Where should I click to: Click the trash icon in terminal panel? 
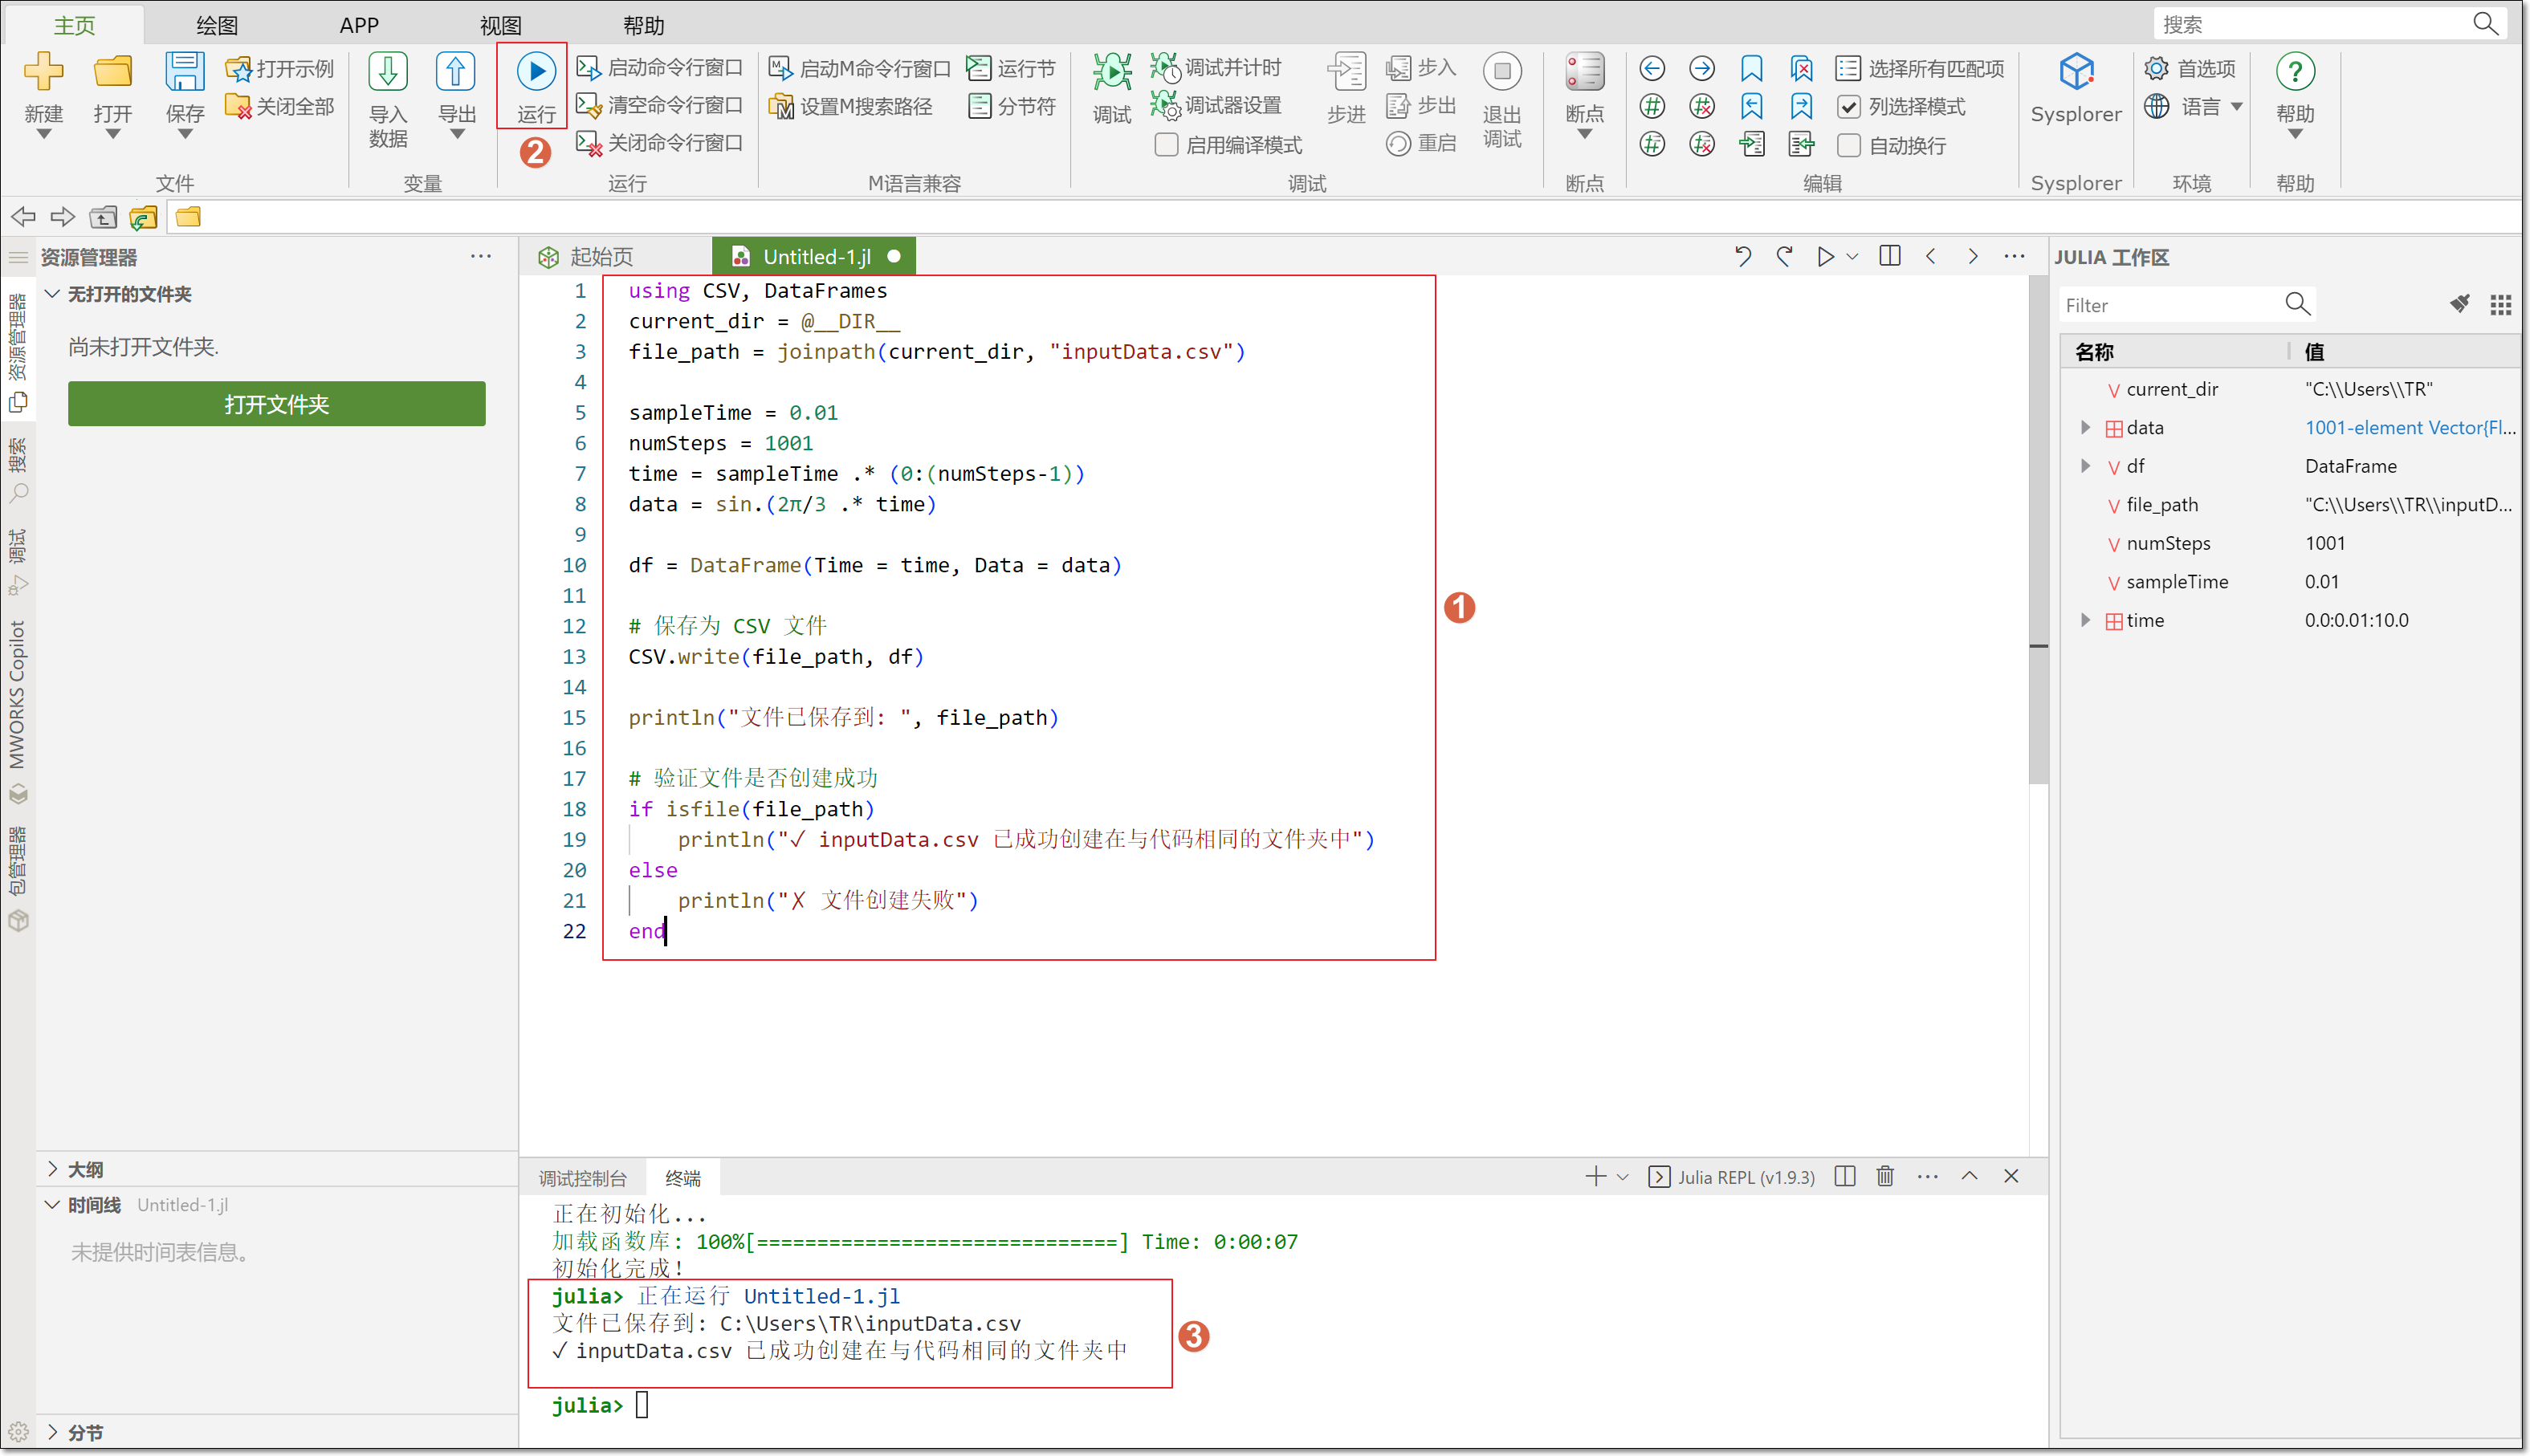click(1884, 1176)
